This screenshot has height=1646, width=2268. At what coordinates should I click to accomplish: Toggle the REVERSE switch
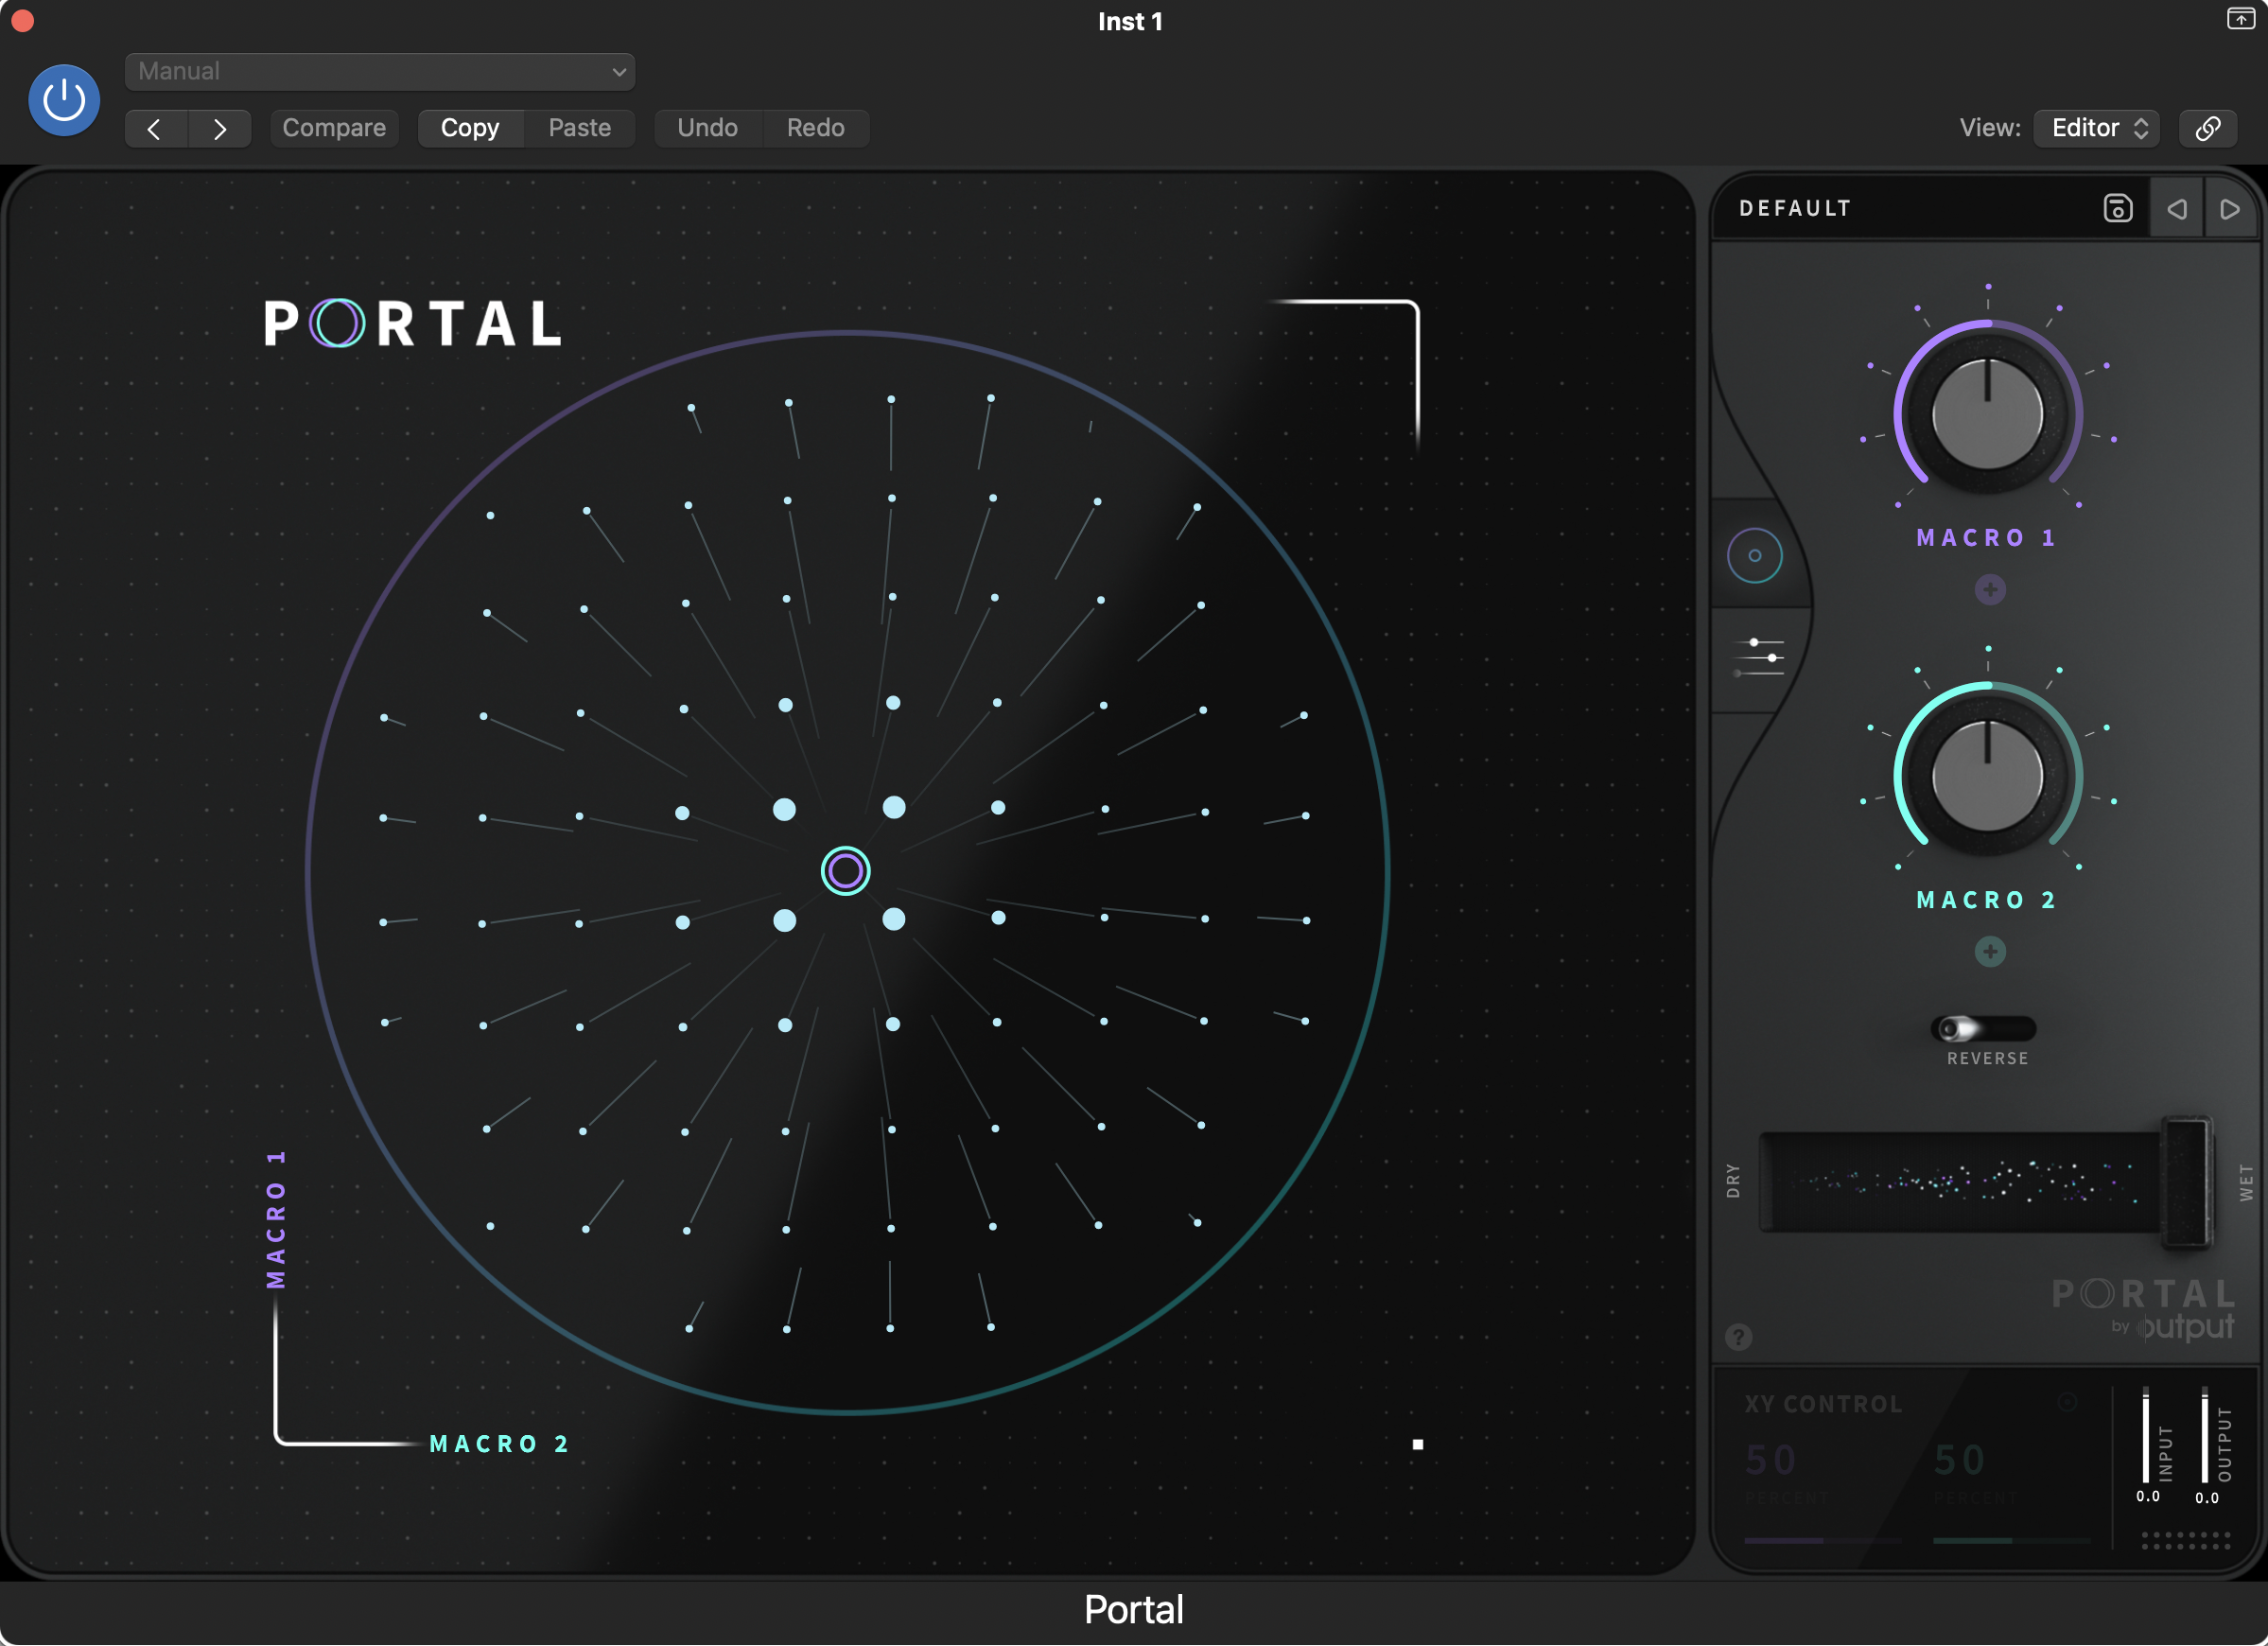(x=1985, y=1030)
